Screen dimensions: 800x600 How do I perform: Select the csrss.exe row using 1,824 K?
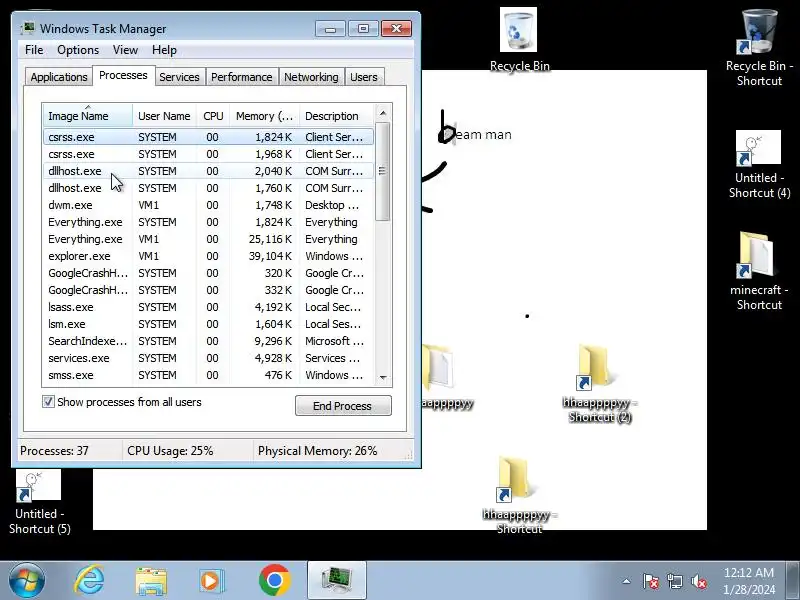coord(209,137)
